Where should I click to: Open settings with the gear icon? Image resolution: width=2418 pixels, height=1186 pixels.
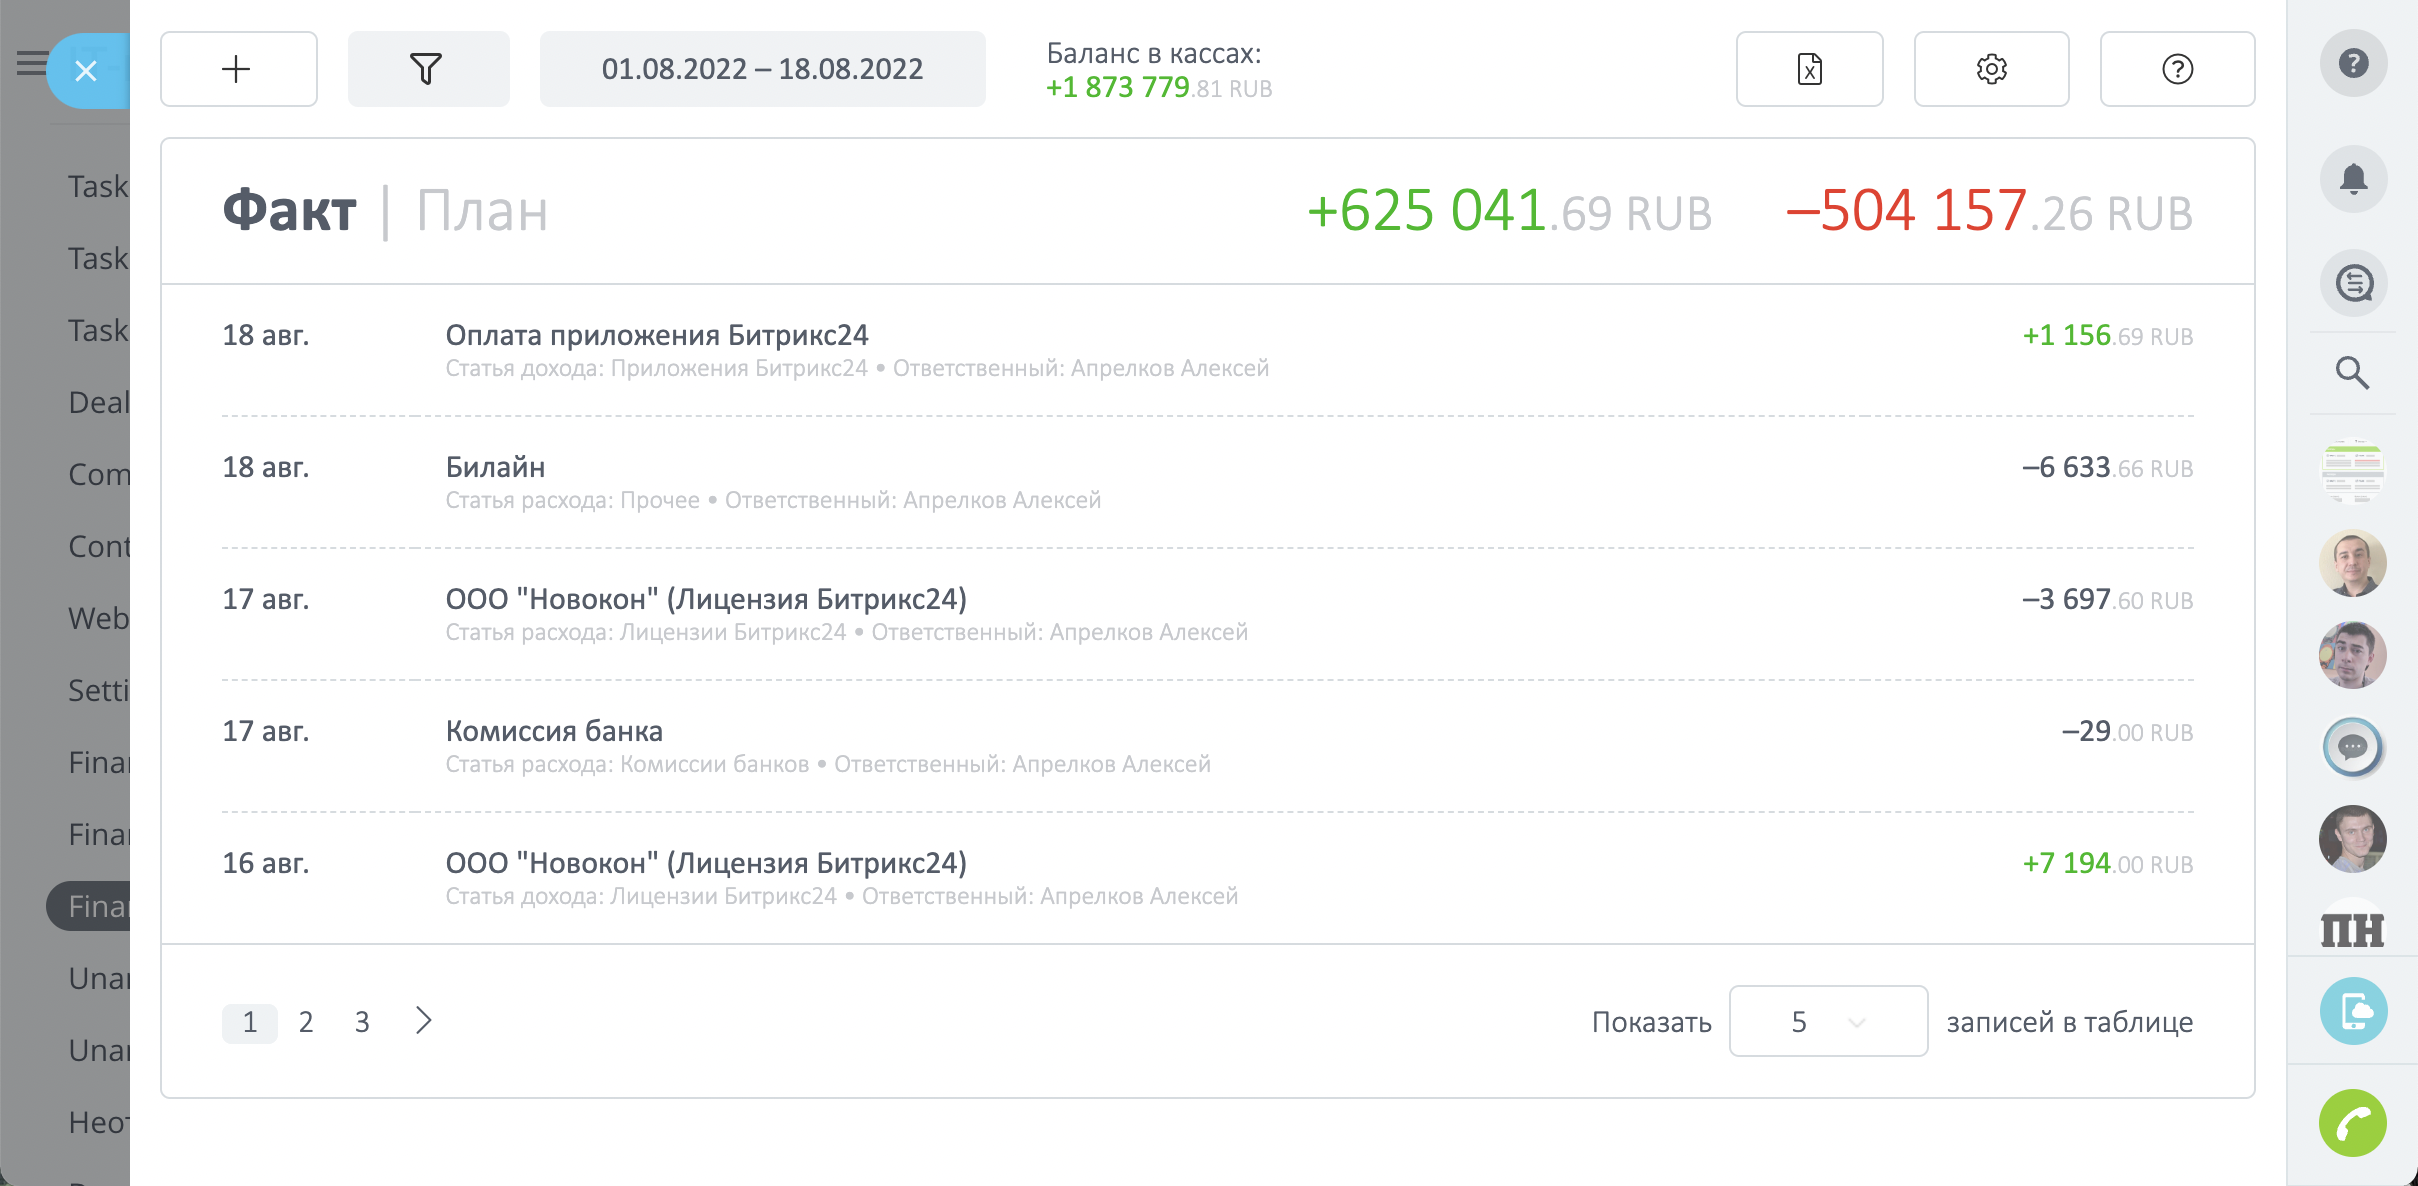(1991, 69)
